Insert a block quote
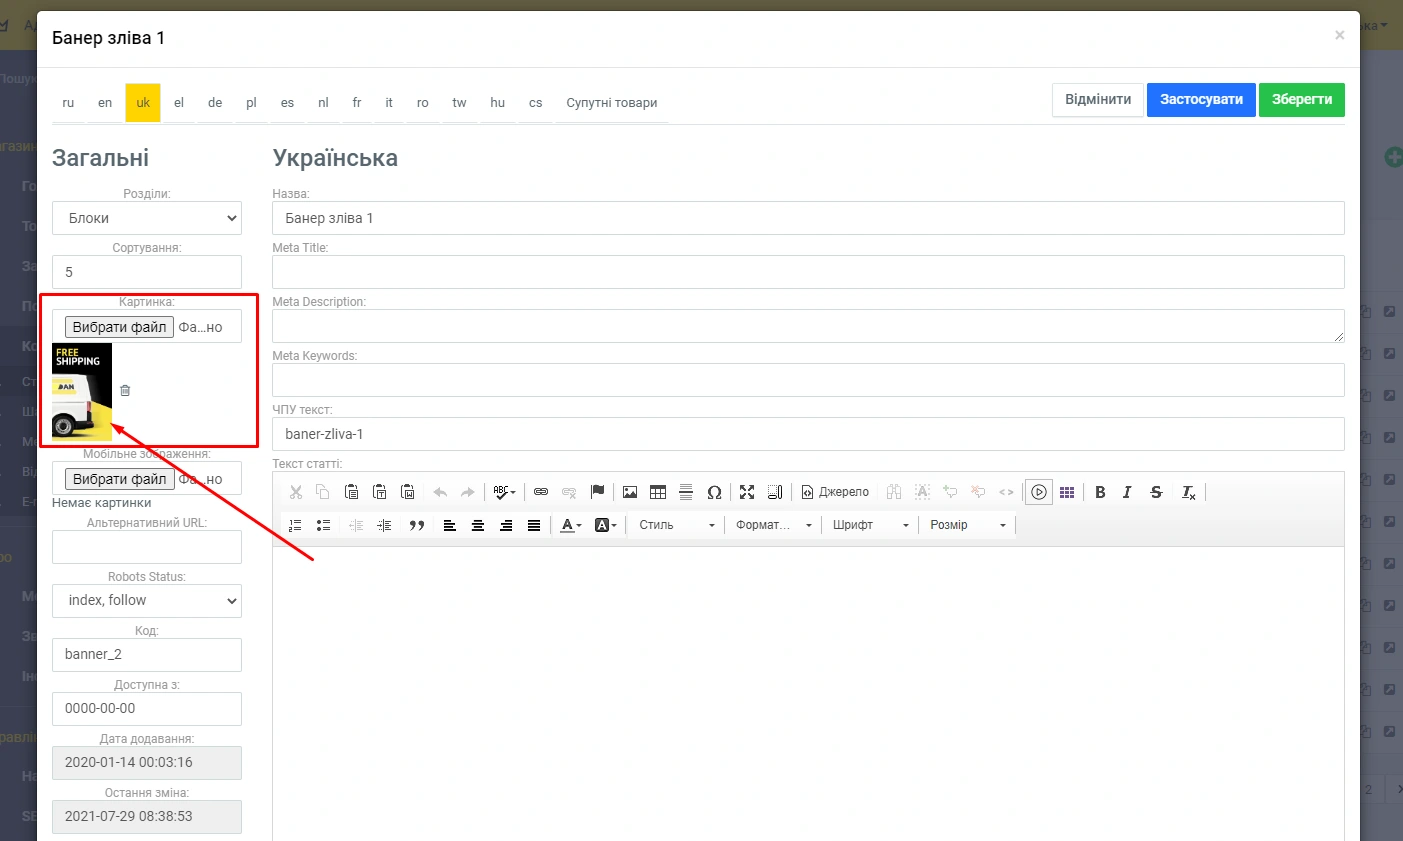Screen dimensions: 1403x841 click(x=417, y=525)
